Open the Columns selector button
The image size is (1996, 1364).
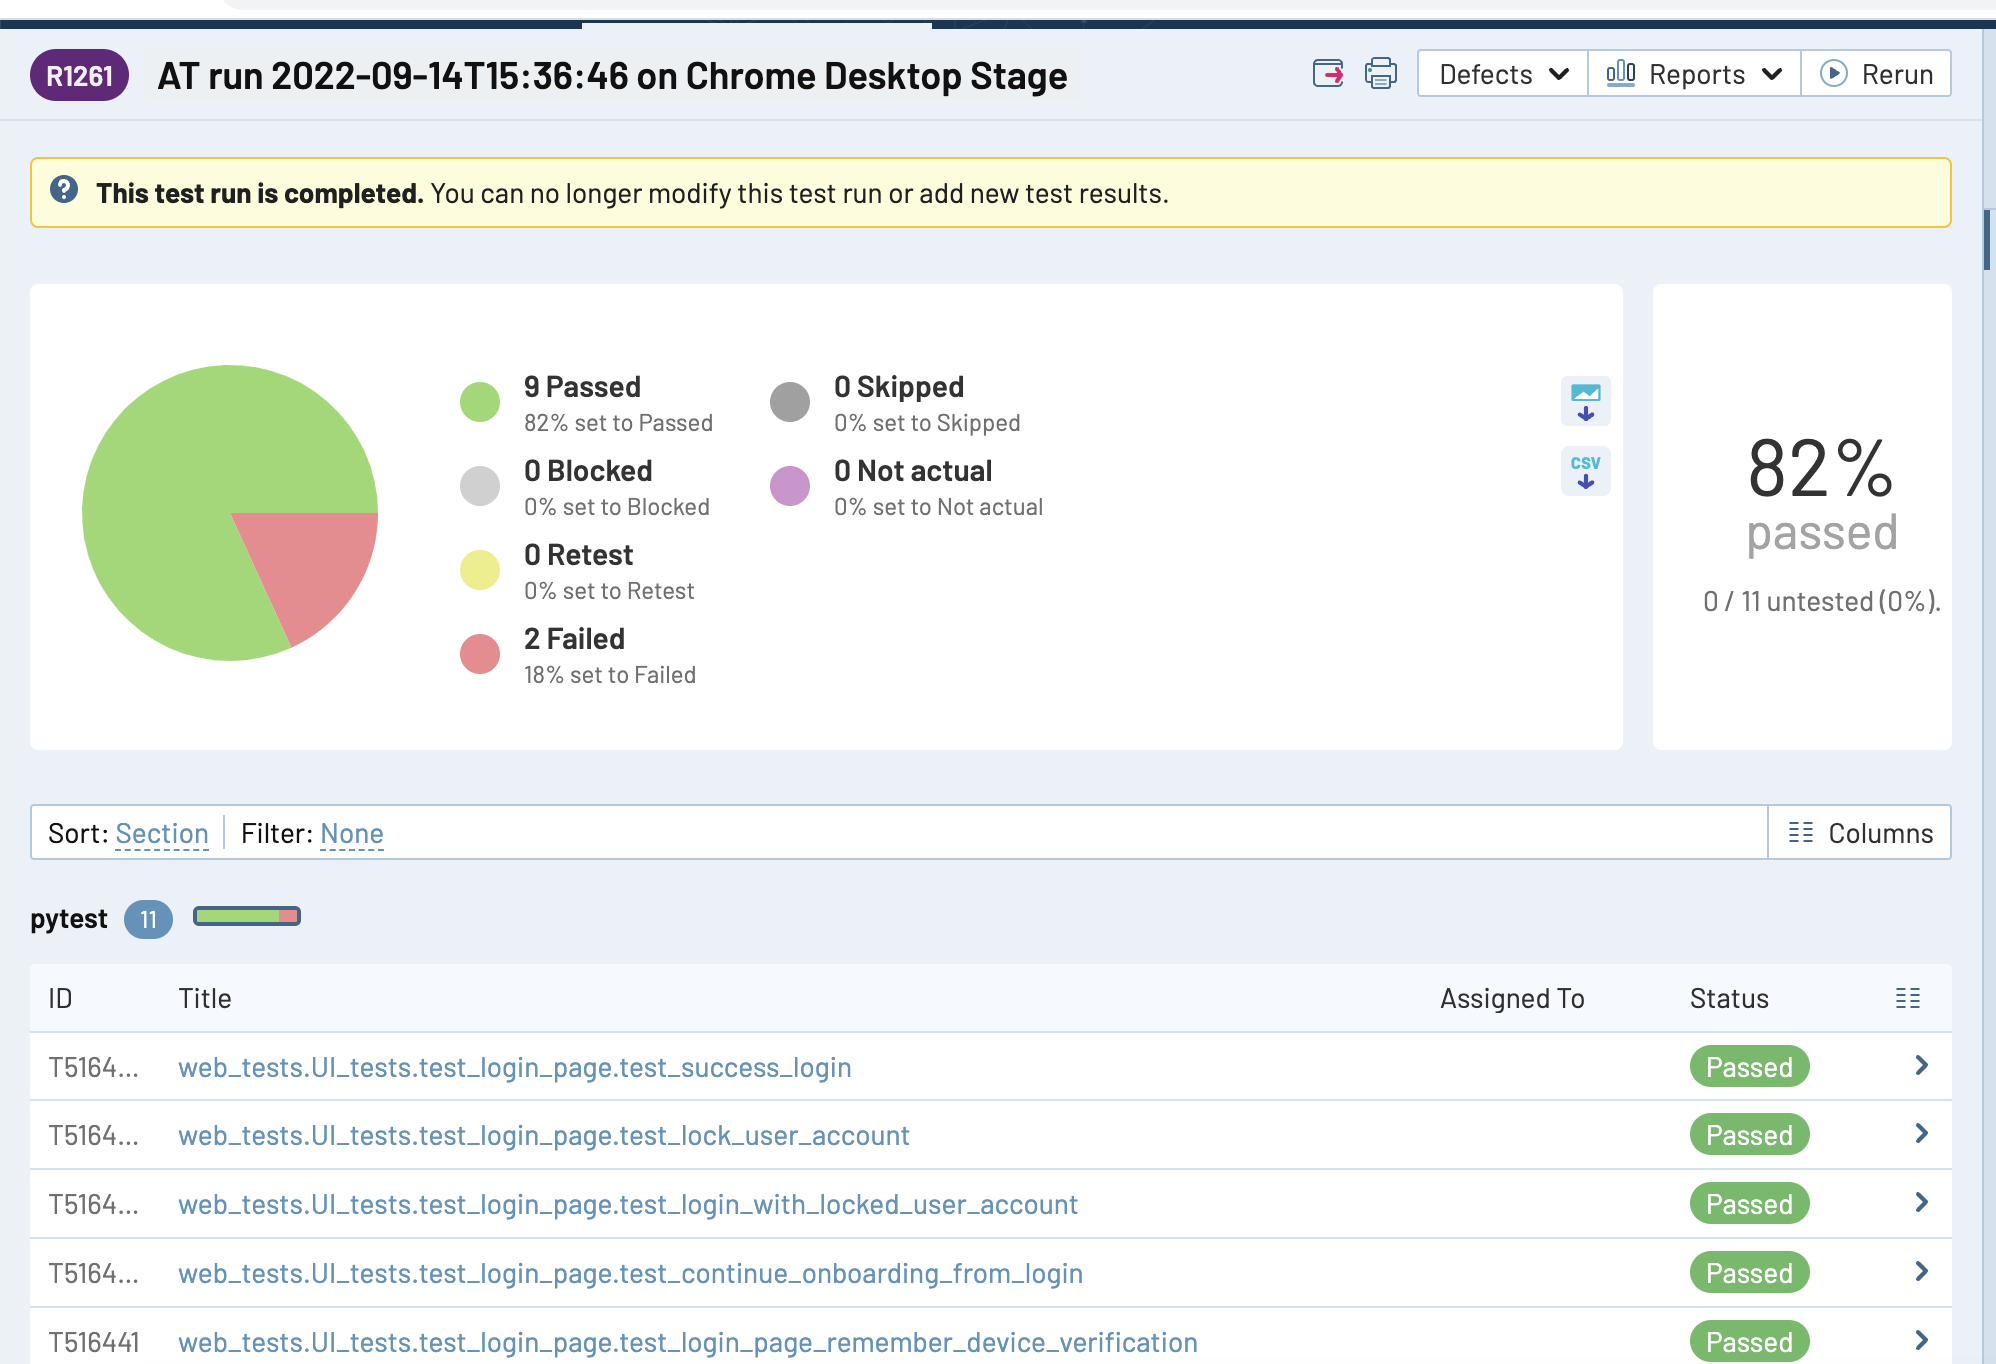tap(1860, 833)
